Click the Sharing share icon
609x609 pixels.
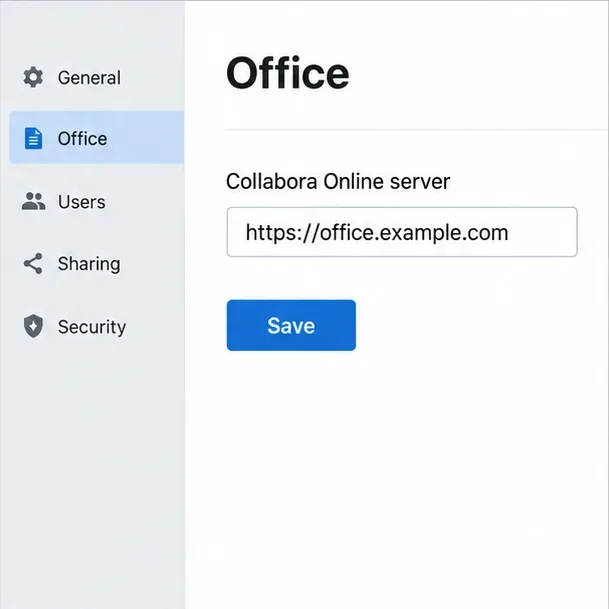(33, 264)
